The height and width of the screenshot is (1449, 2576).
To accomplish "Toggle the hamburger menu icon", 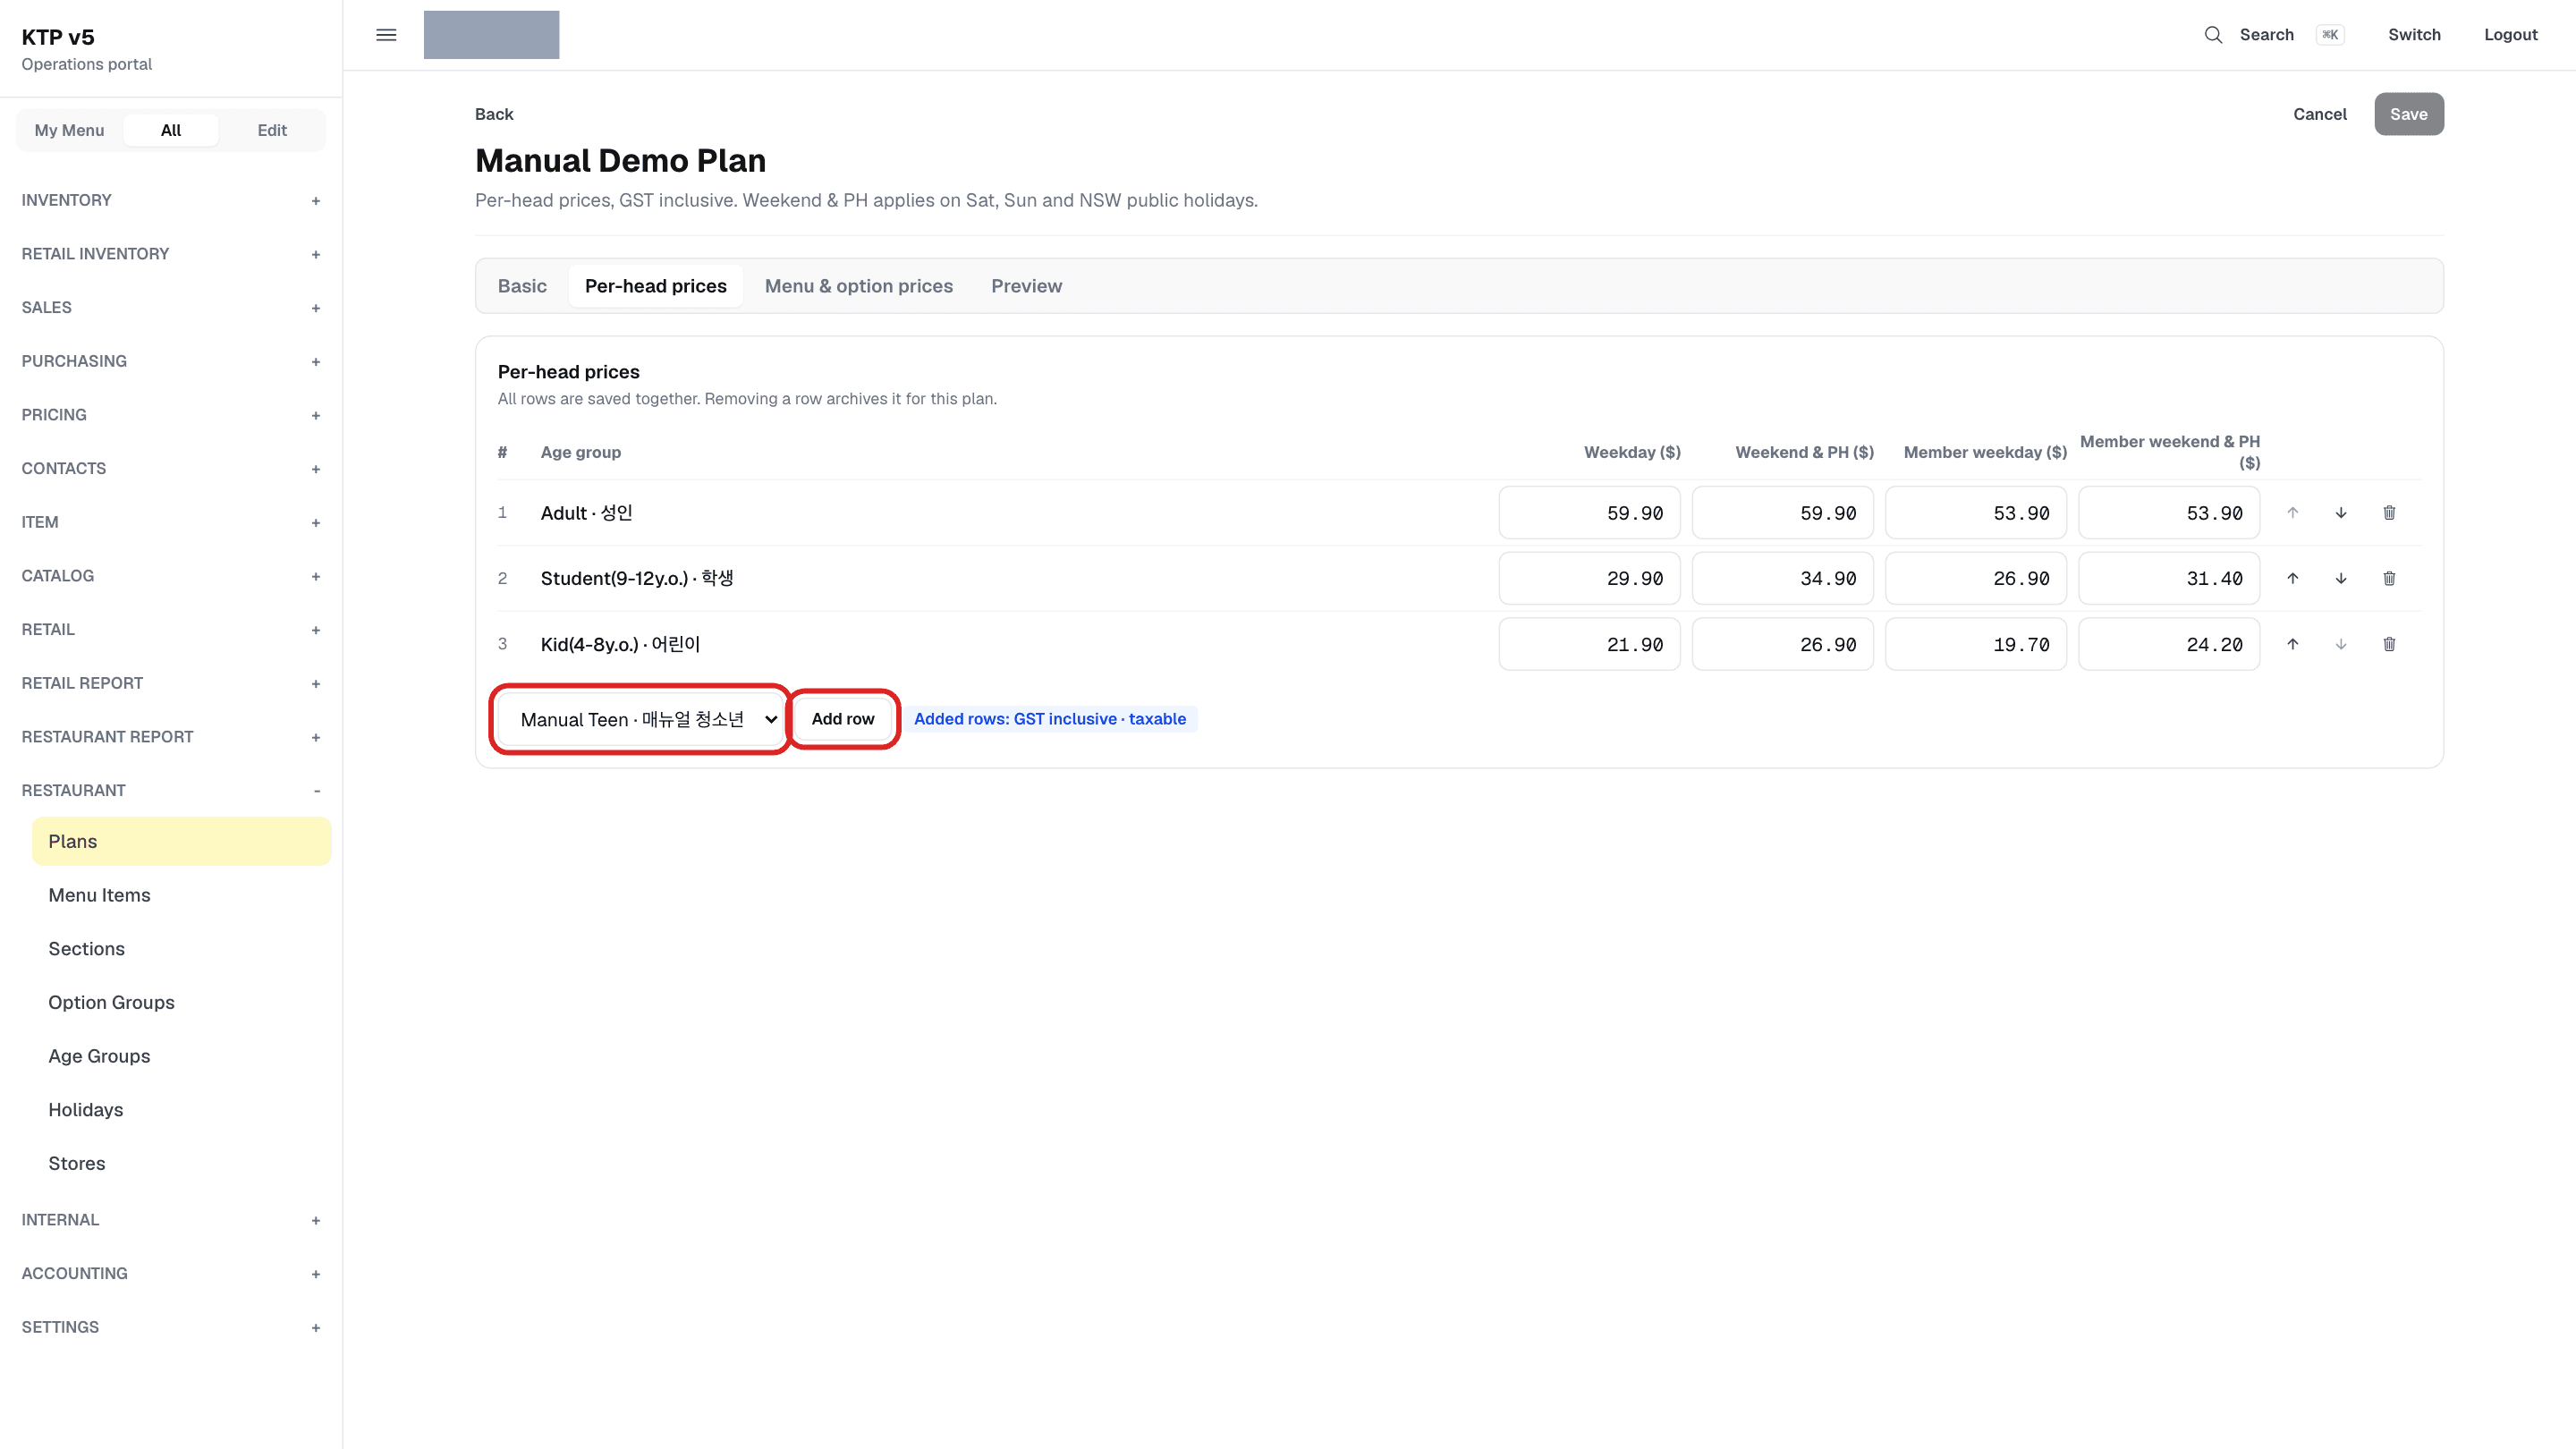I will click(386, 35).
